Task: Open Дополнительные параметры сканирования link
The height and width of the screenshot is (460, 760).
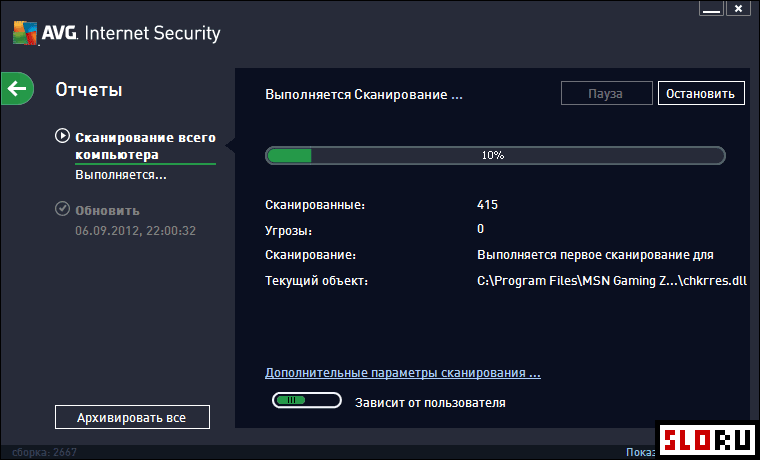Action: [403, 373]
